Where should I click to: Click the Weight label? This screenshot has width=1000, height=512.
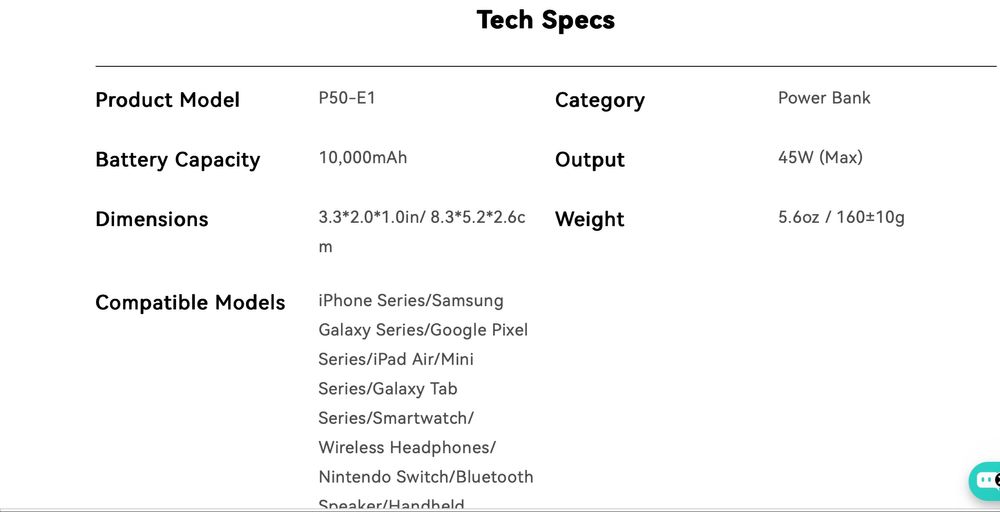589,220
